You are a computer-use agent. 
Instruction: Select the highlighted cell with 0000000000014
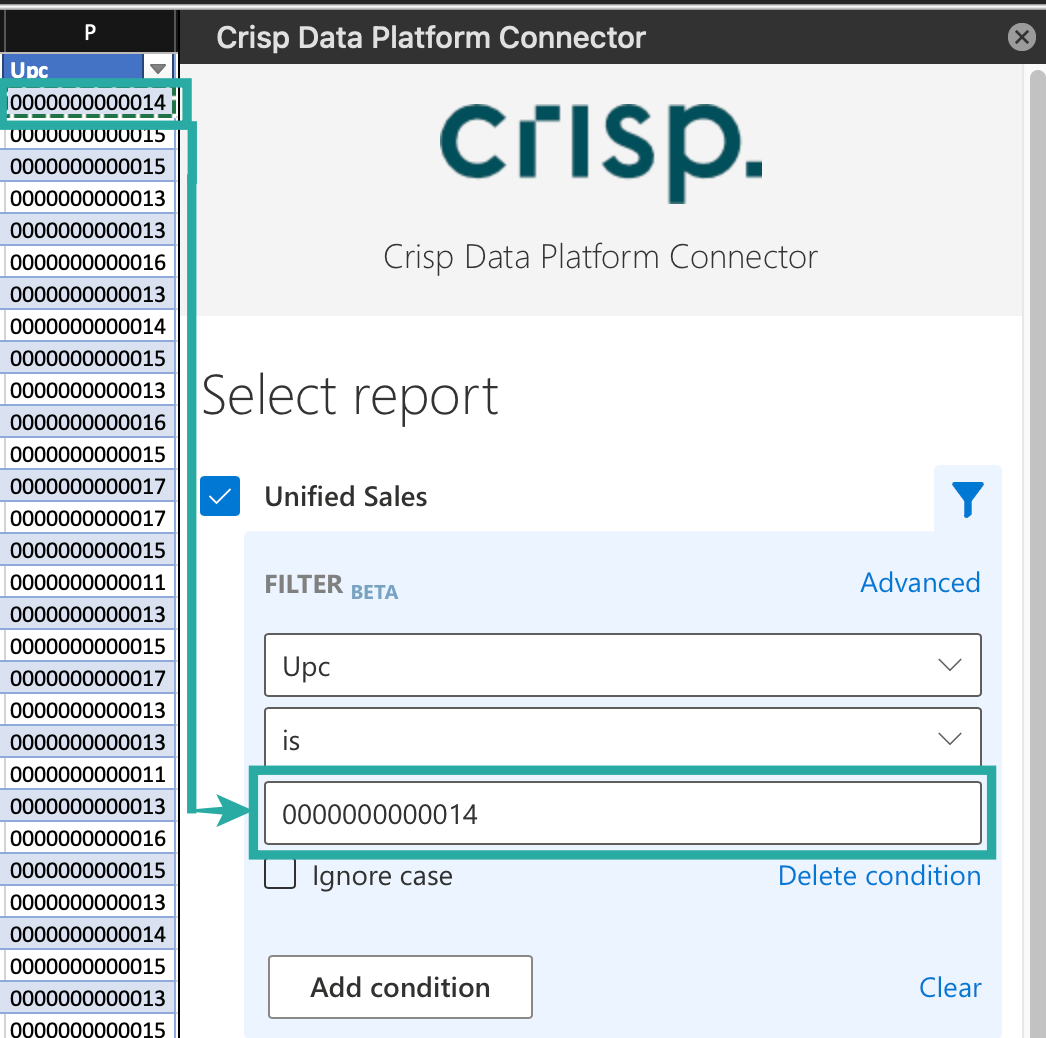88,101
